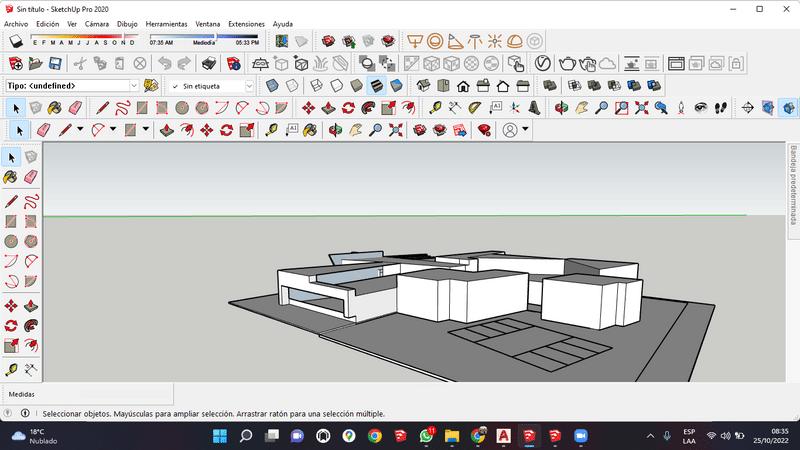Toggle Back Edges style
Image resolution: width=800 pixels, height=450 pixels.
click(x=292, y=86)
